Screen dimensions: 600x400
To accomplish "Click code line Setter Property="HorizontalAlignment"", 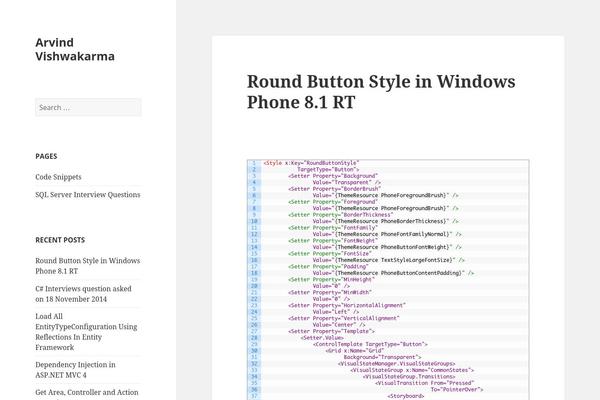I will pos(347,305).
